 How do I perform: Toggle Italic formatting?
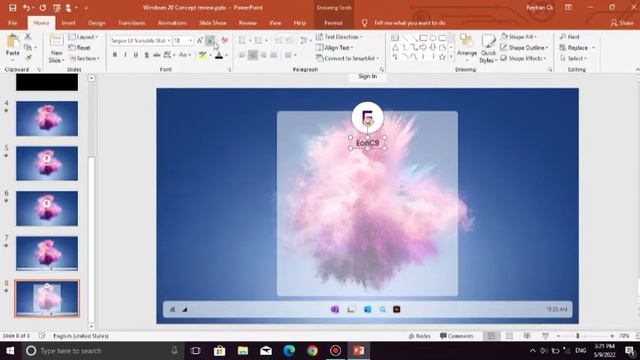(125, 55)
